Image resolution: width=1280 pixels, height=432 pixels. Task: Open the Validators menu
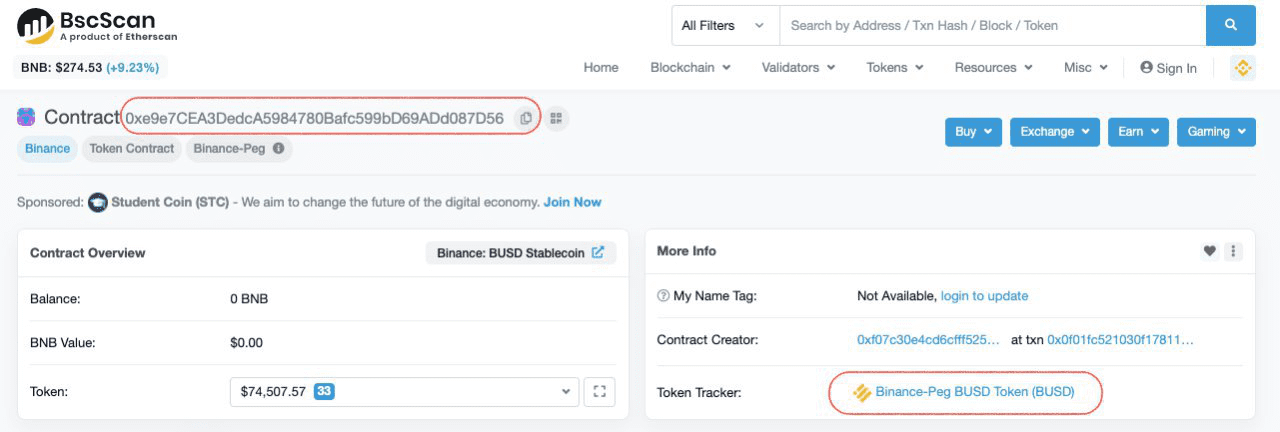798,68
